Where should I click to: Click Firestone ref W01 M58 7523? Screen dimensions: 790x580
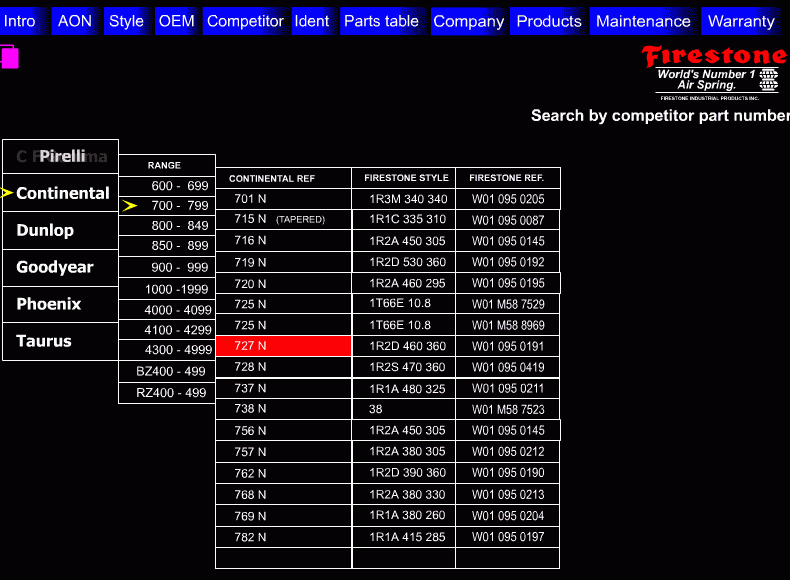click(x=508, y=409)
